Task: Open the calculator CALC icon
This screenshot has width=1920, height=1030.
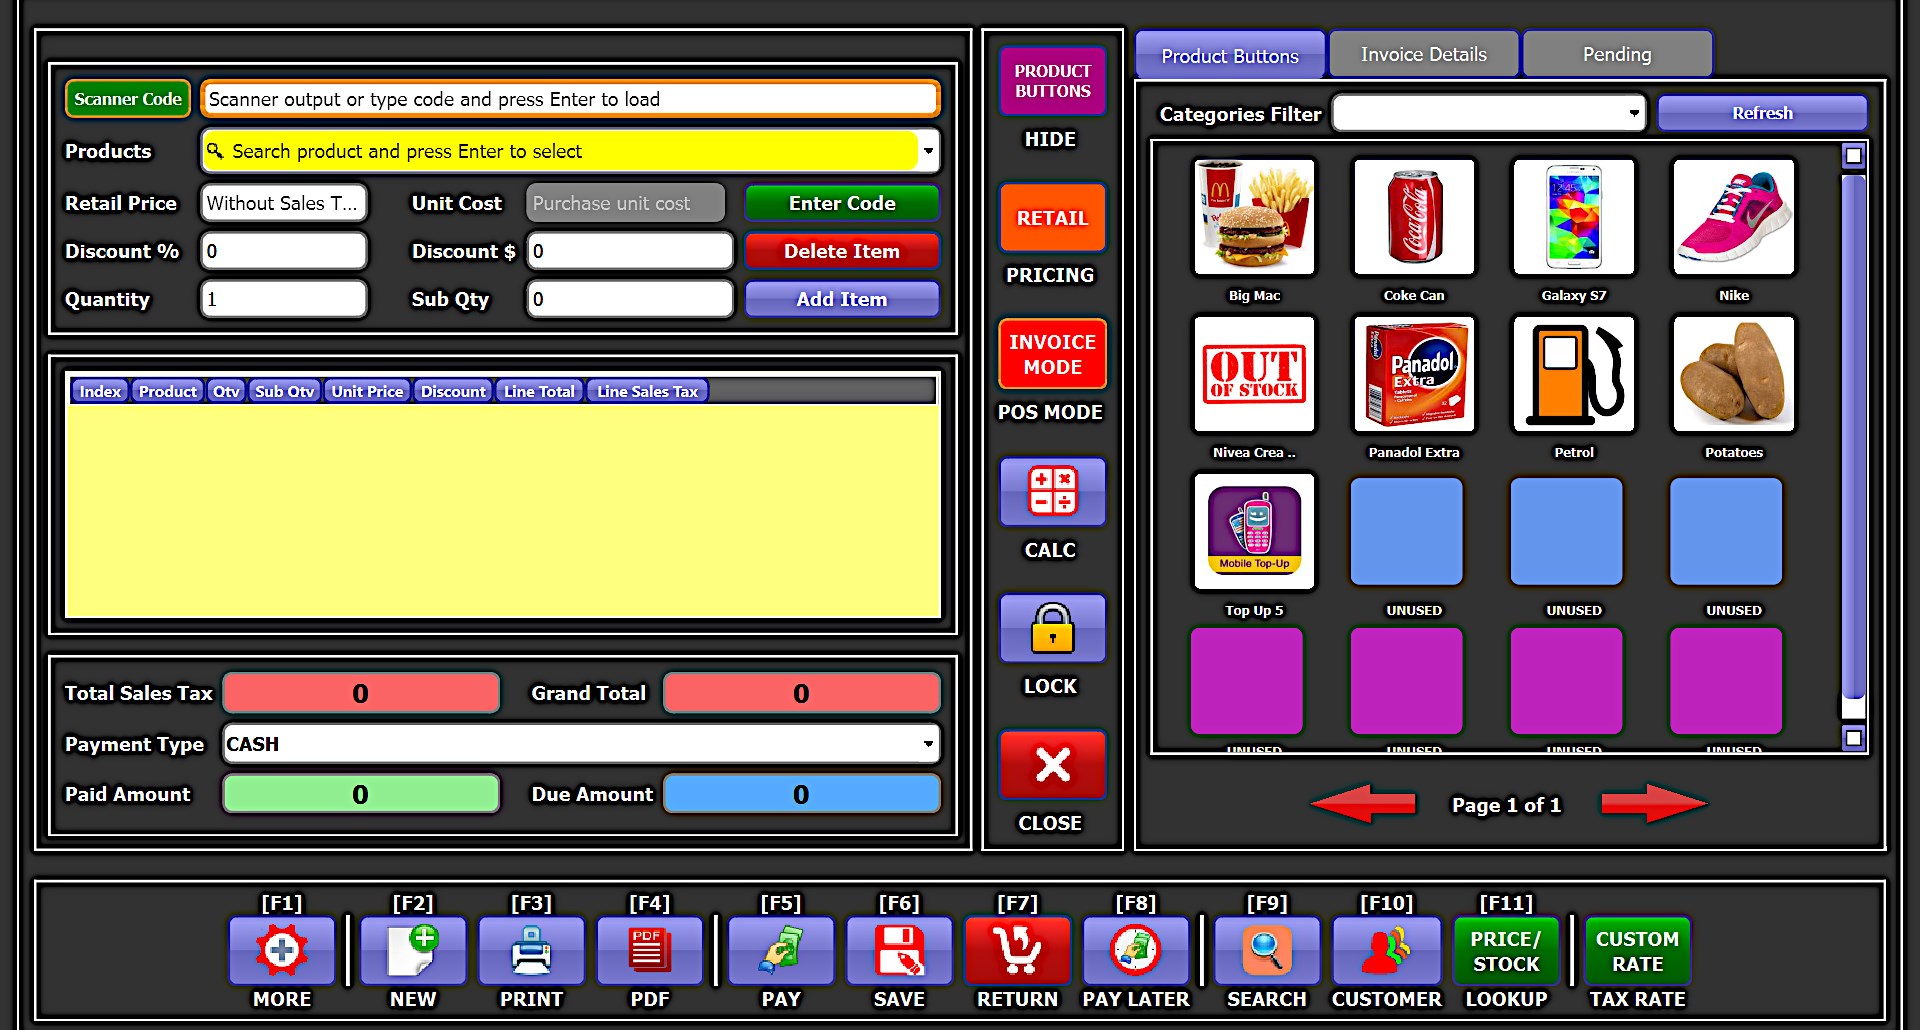Action: point(1053,492)
